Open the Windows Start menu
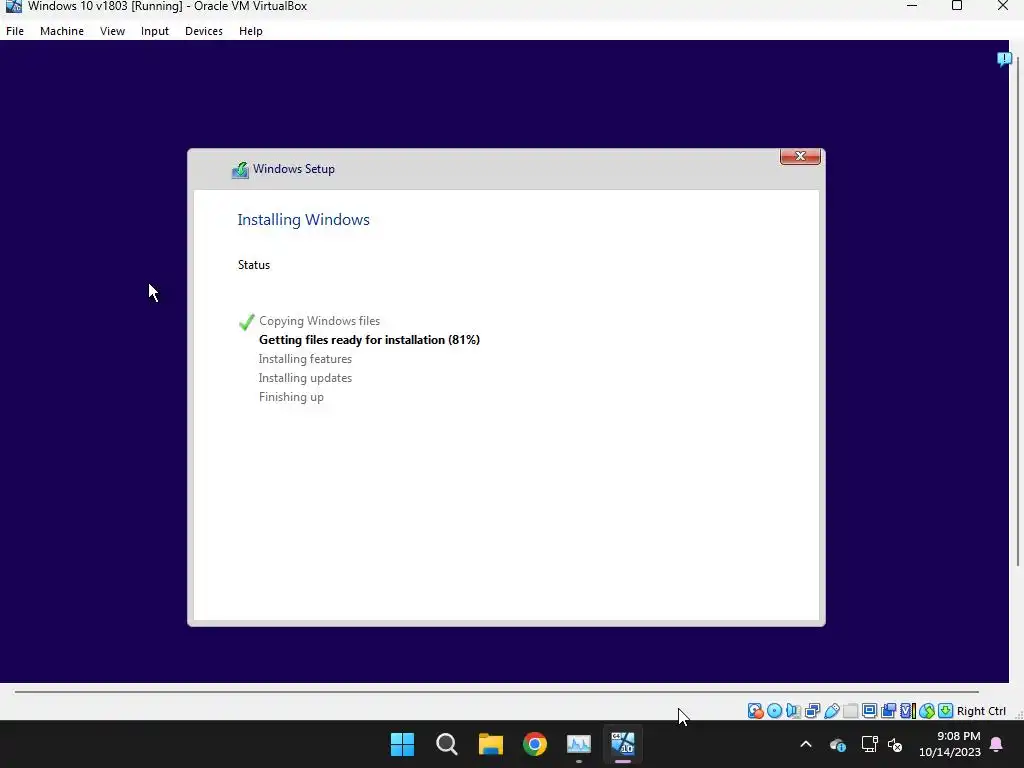 [402, 744]
